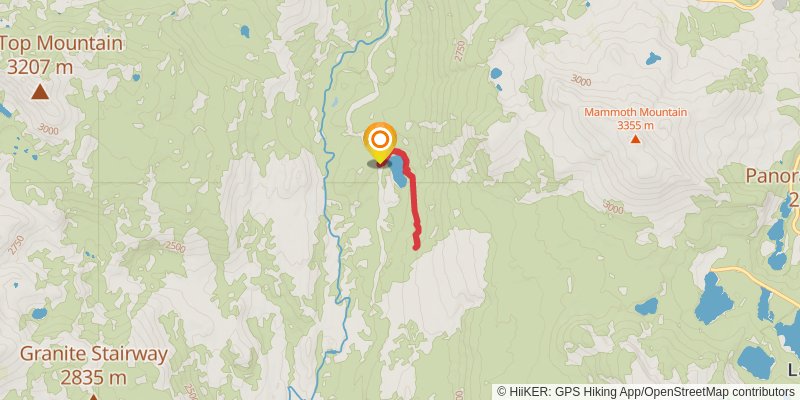Click the large blue lake in lower right
Screen dimensions: 800x400
[x=713, y=299]
